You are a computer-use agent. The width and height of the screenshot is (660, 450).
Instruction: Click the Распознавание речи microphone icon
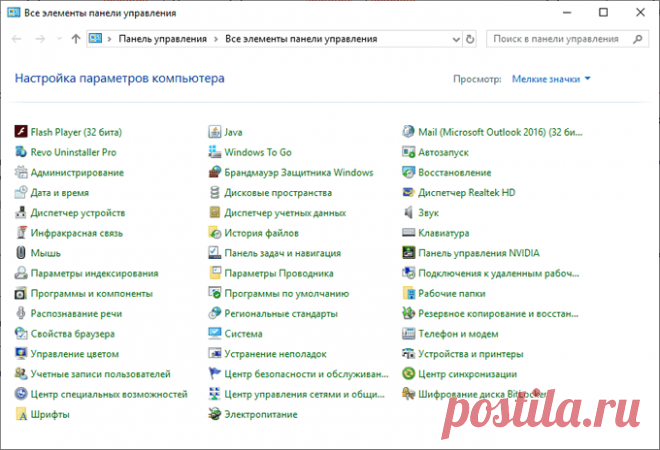[21, 313]
